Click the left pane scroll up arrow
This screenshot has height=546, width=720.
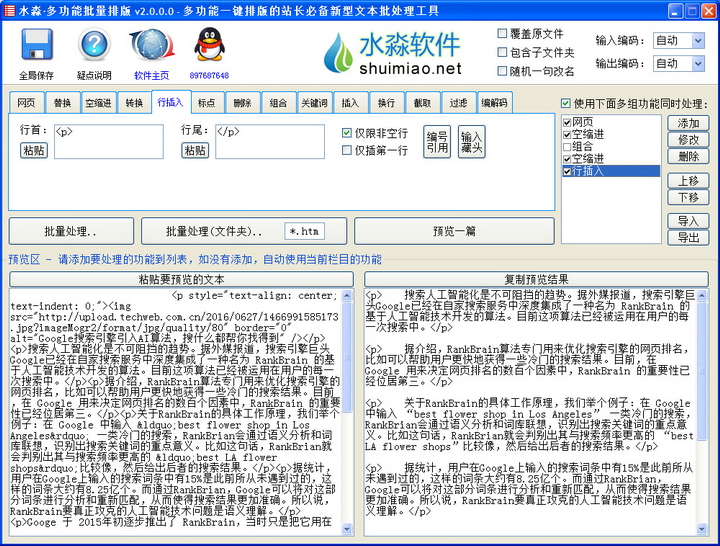[x=347, y=295]
